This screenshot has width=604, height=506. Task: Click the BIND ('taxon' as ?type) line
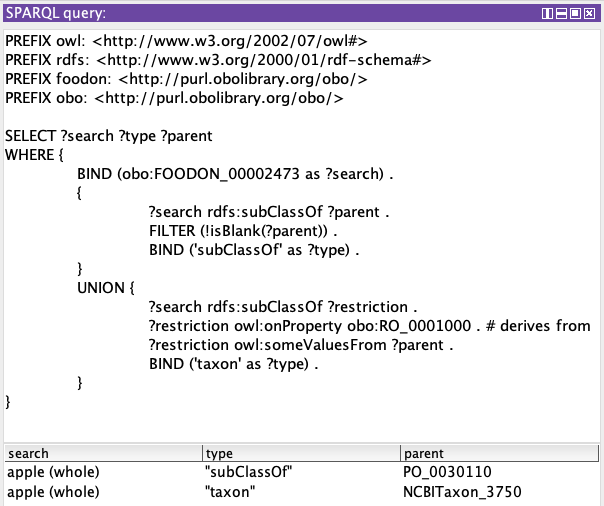(x=233, y=364)
